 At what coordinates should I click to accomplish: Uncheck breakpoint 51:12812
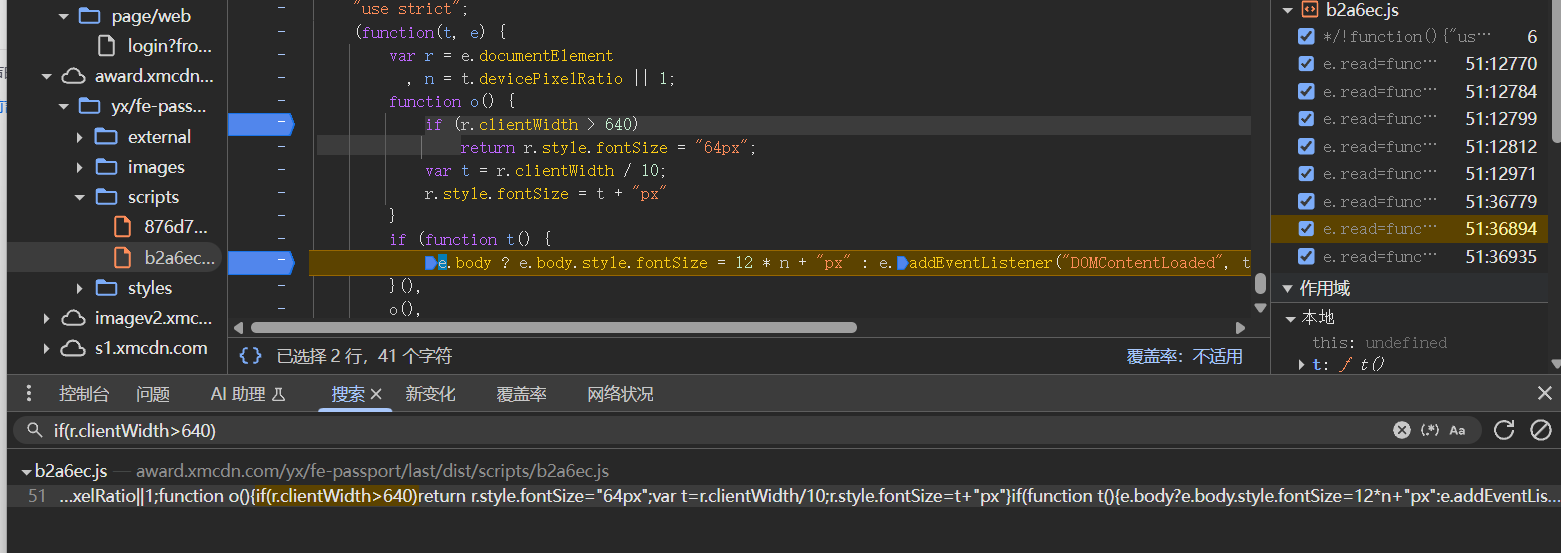coord(1306,147)
